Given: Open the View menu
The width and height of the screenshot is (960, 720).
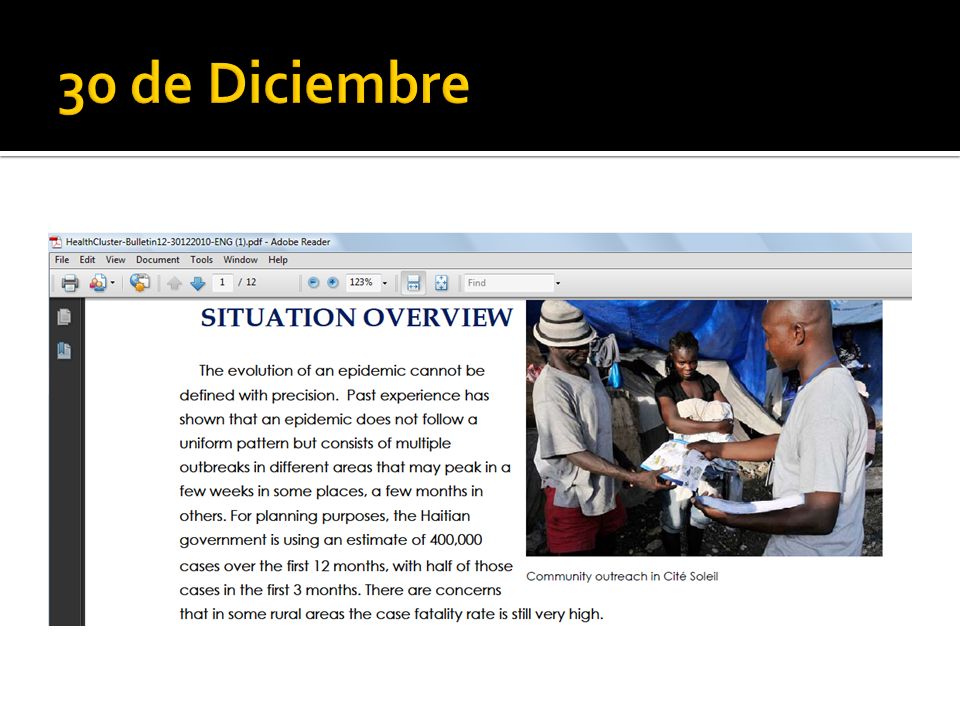Looking at the screenshot, I should [x=115, y=260].
